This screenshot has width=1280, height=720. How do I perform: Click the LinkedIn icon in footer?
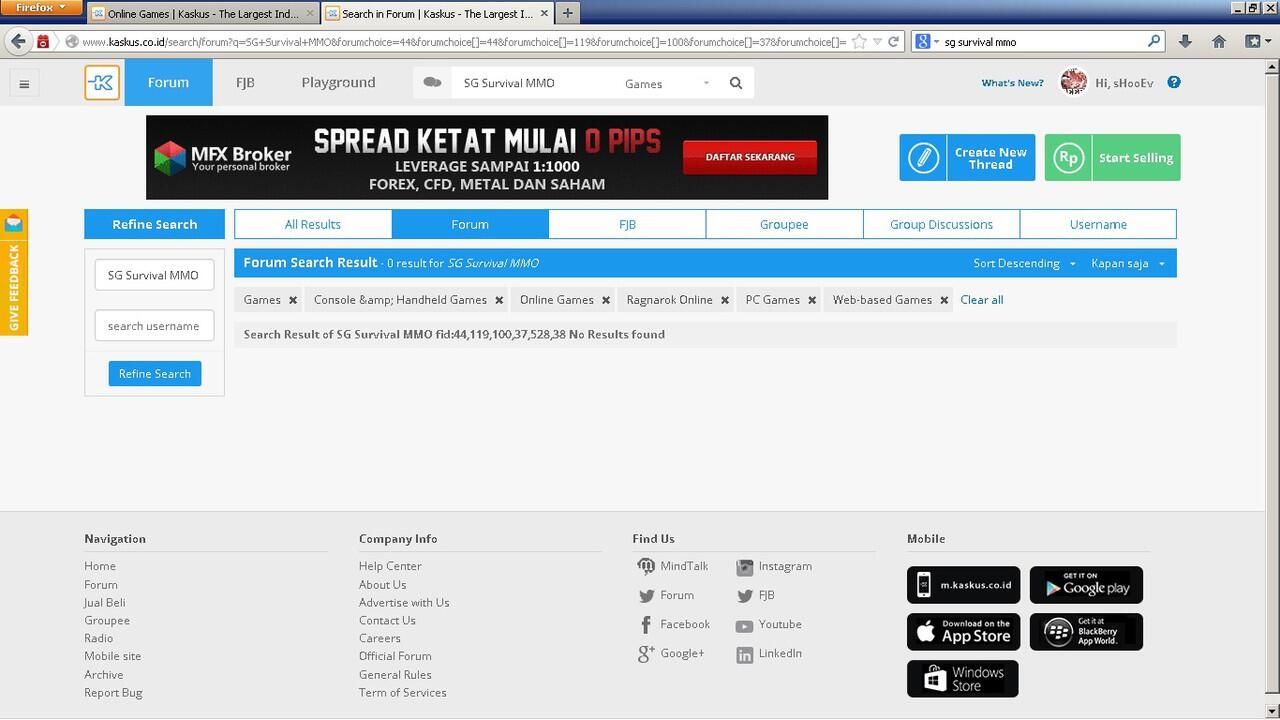[744, 655]
